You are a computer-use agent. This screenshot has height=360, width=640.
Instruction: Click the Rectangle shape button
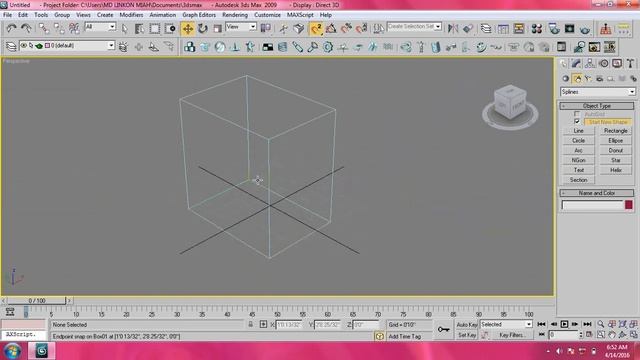tap(616, 131)
